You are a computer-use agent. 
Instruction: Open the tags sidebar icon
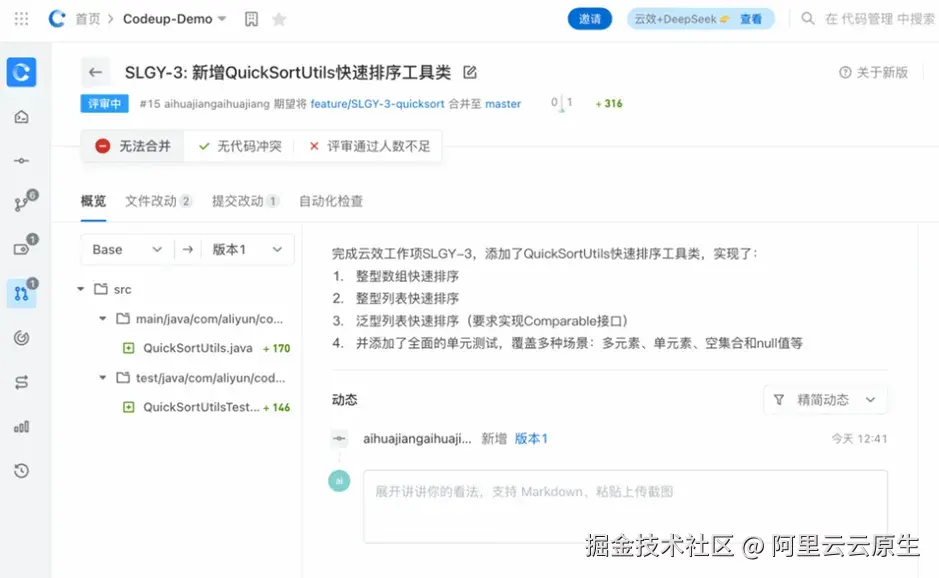(22, 249)
